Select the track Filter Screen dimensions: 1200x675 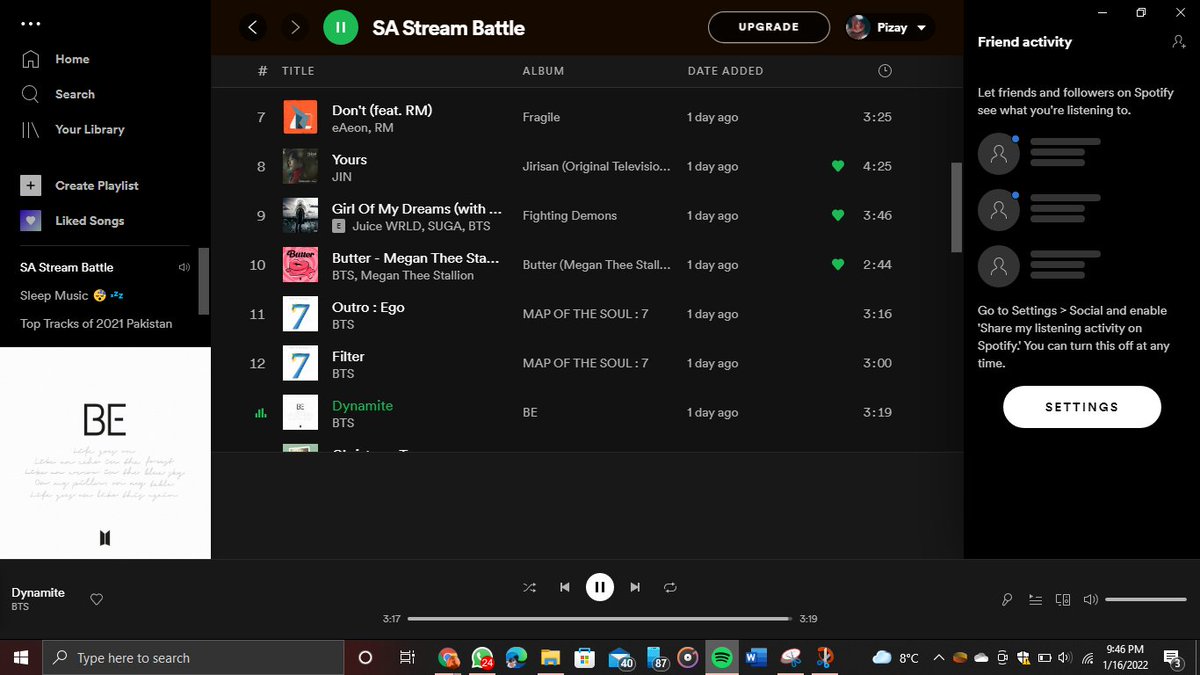tap(348, 356)
